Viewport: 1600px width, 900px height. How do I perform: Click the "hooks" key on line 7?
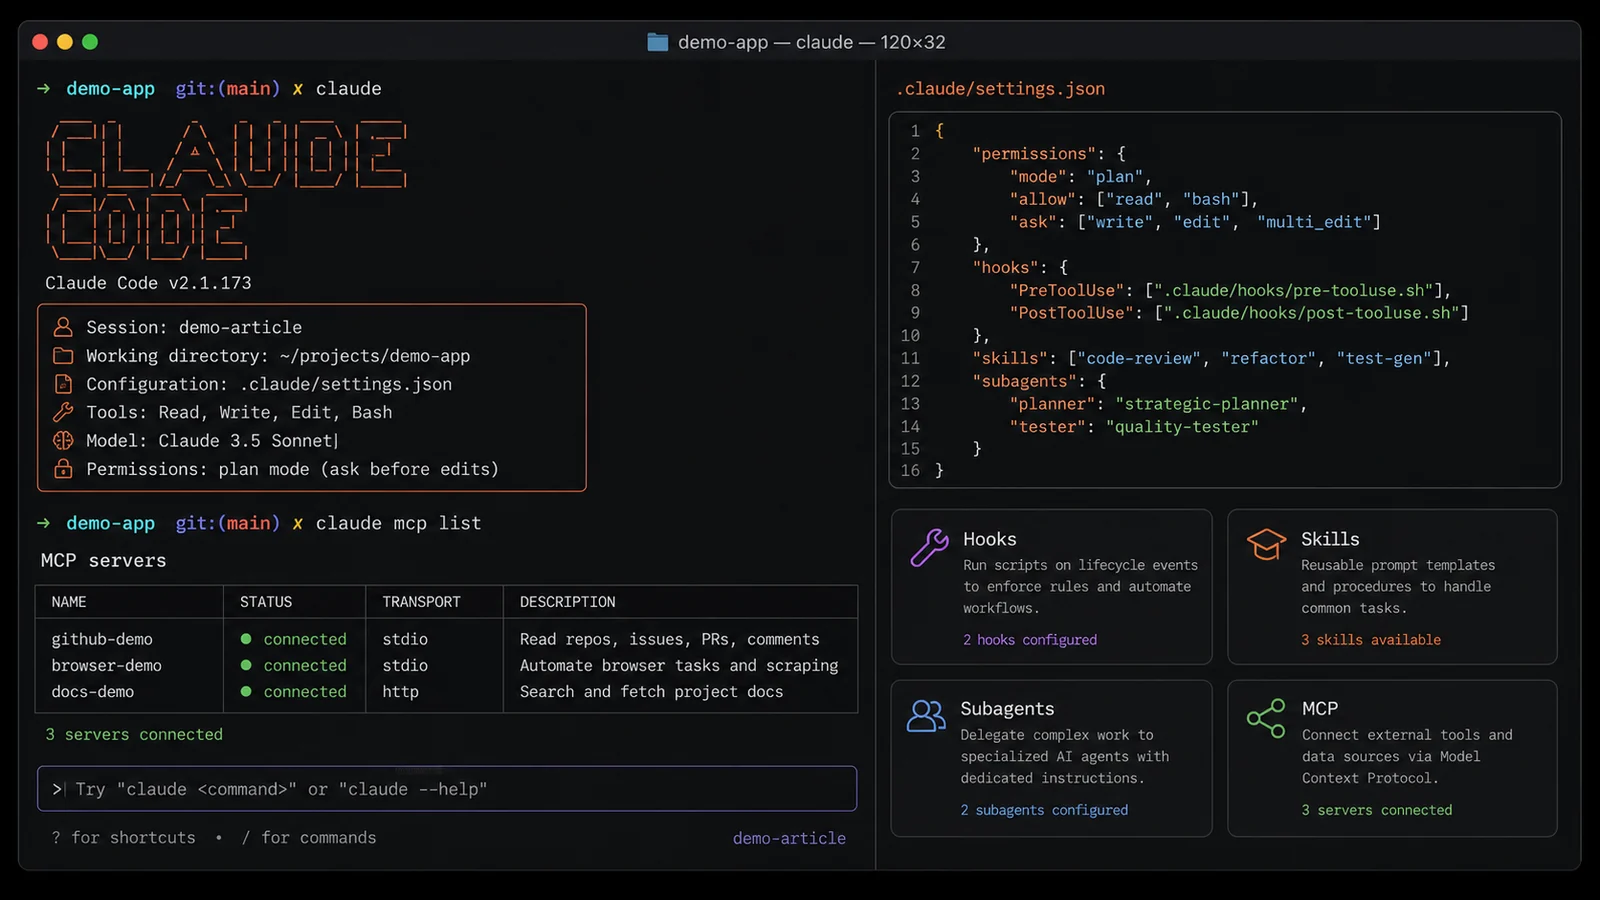(x=1006, y=267)
